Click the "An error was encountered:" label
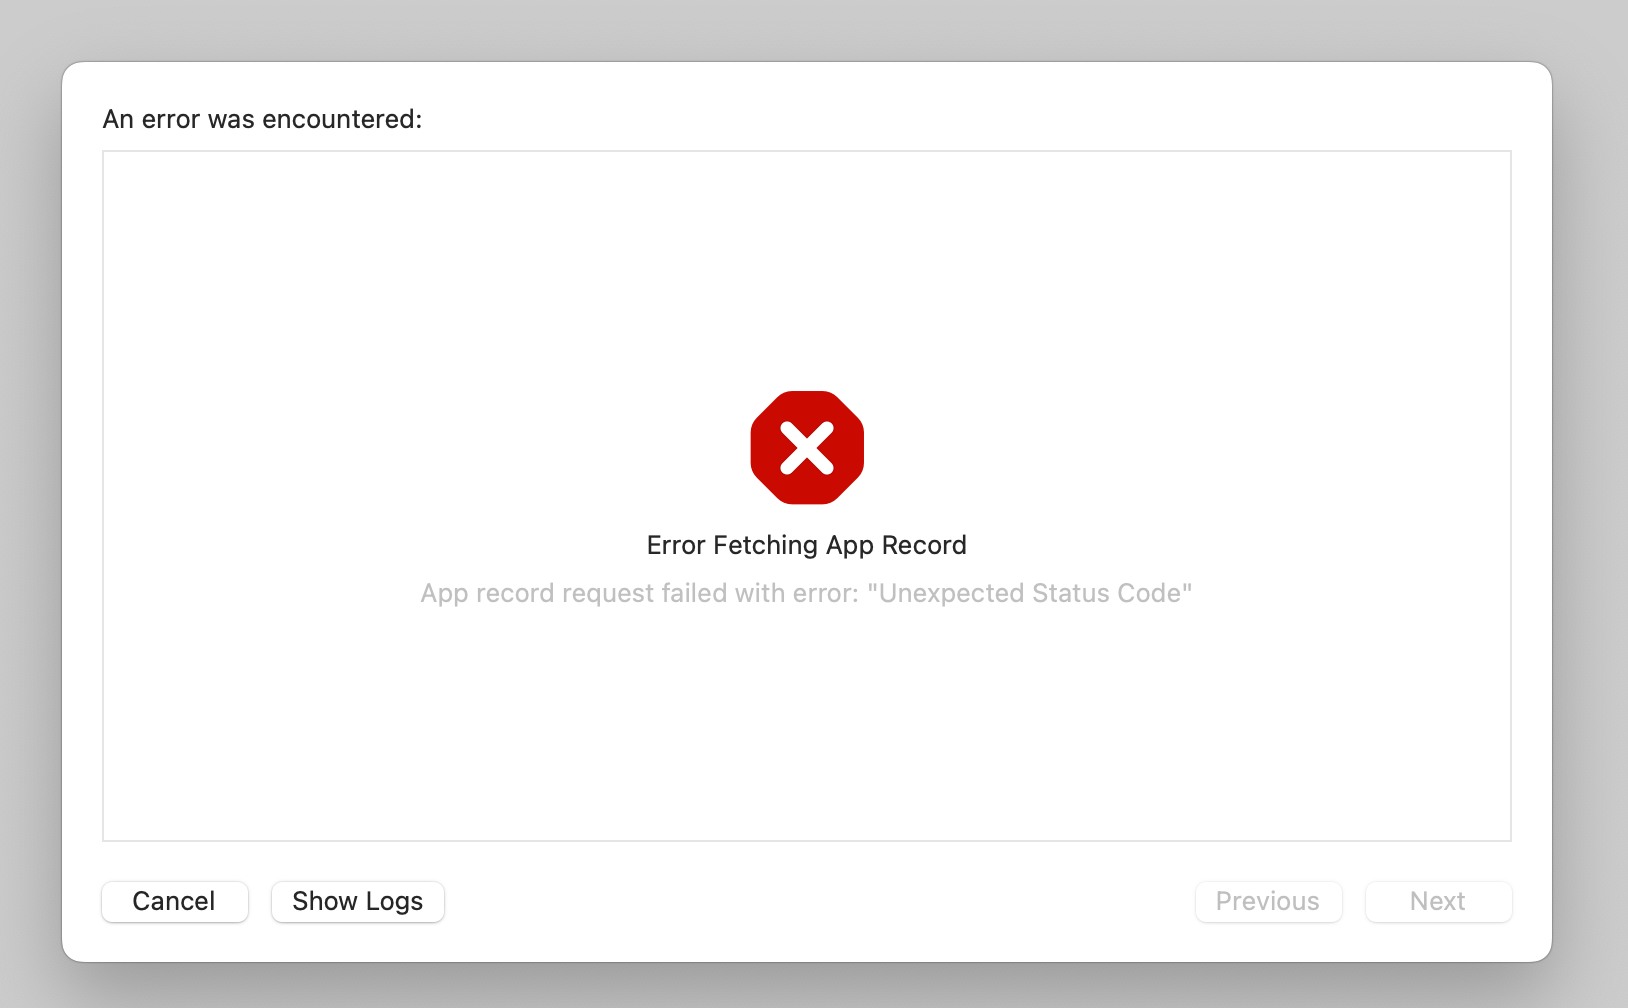1628x1008 pixels. (x=263, y=119)
